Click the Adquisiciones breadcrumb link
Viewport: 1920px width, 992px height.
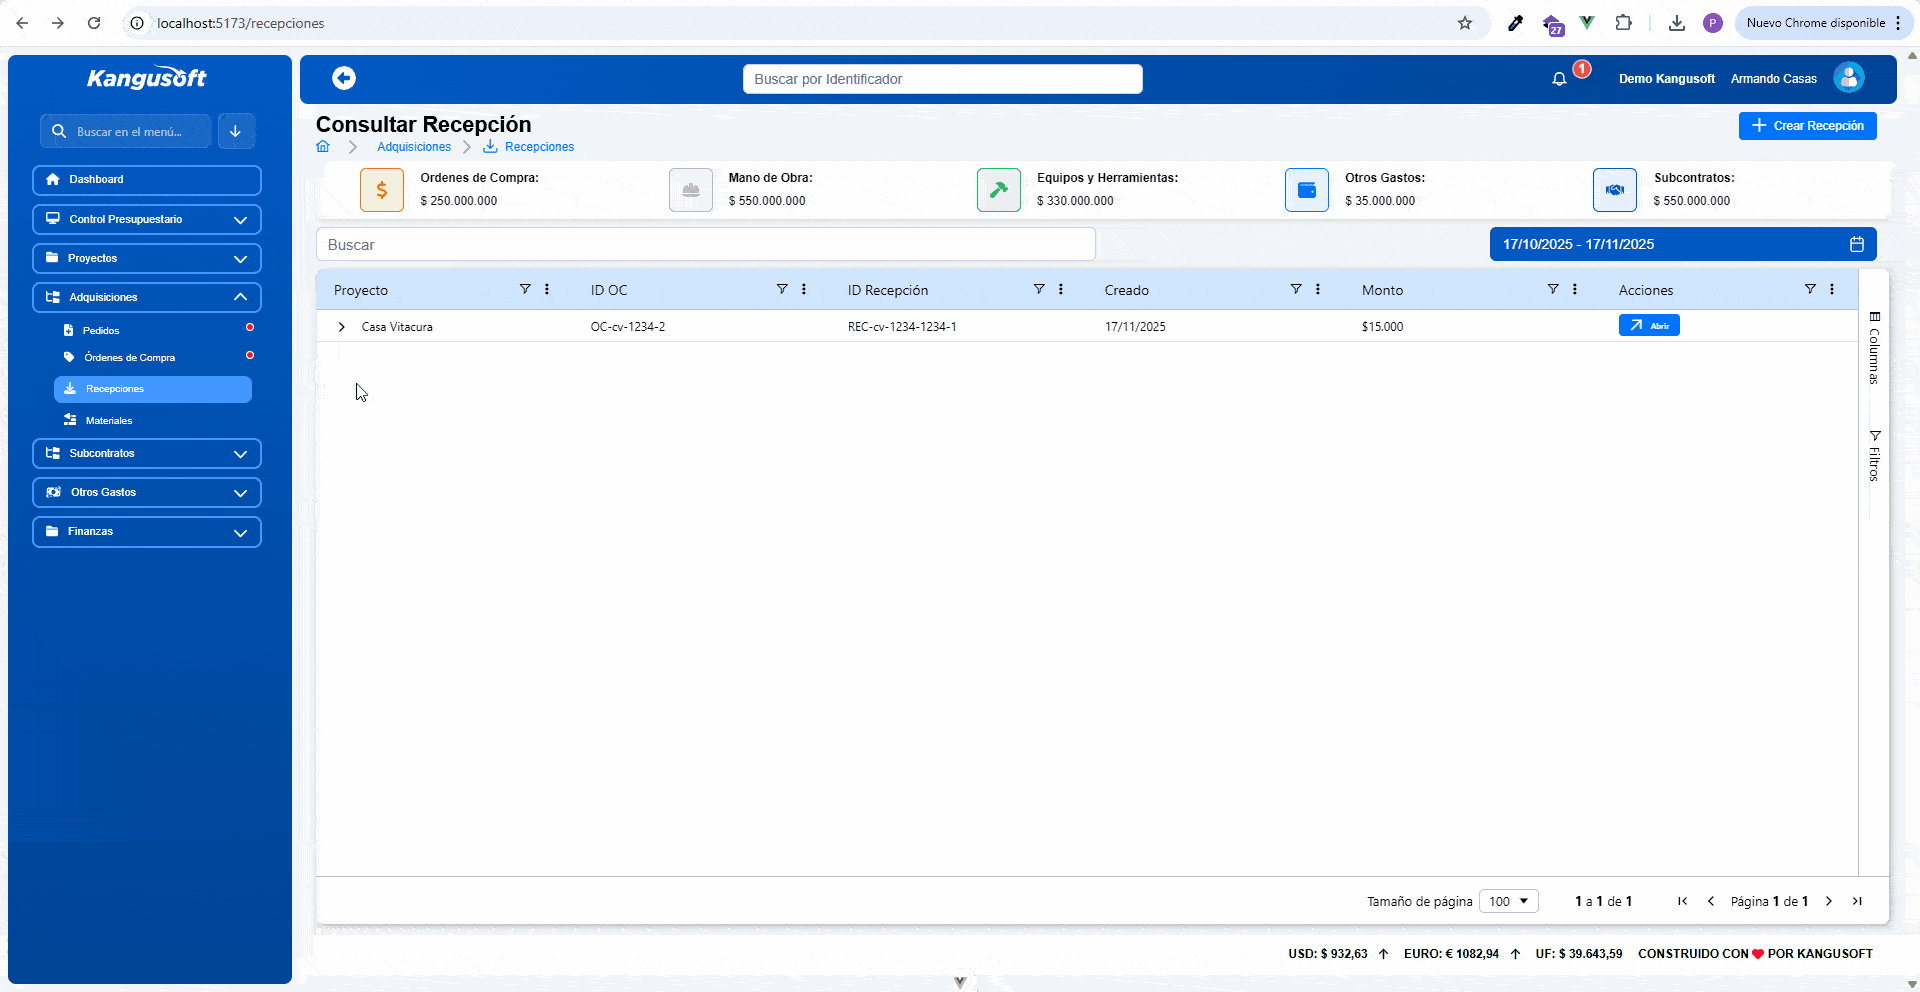pyautogui.click(x=414, y=147)
